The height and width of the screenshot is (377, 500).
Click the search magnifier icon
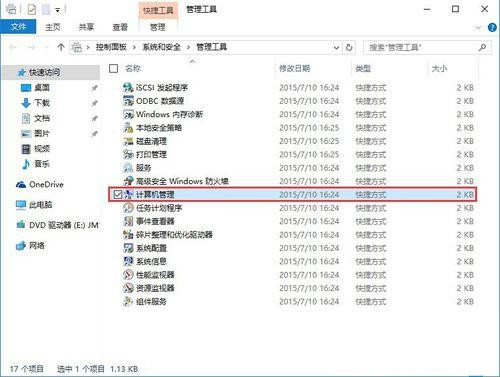click(482, 47)
